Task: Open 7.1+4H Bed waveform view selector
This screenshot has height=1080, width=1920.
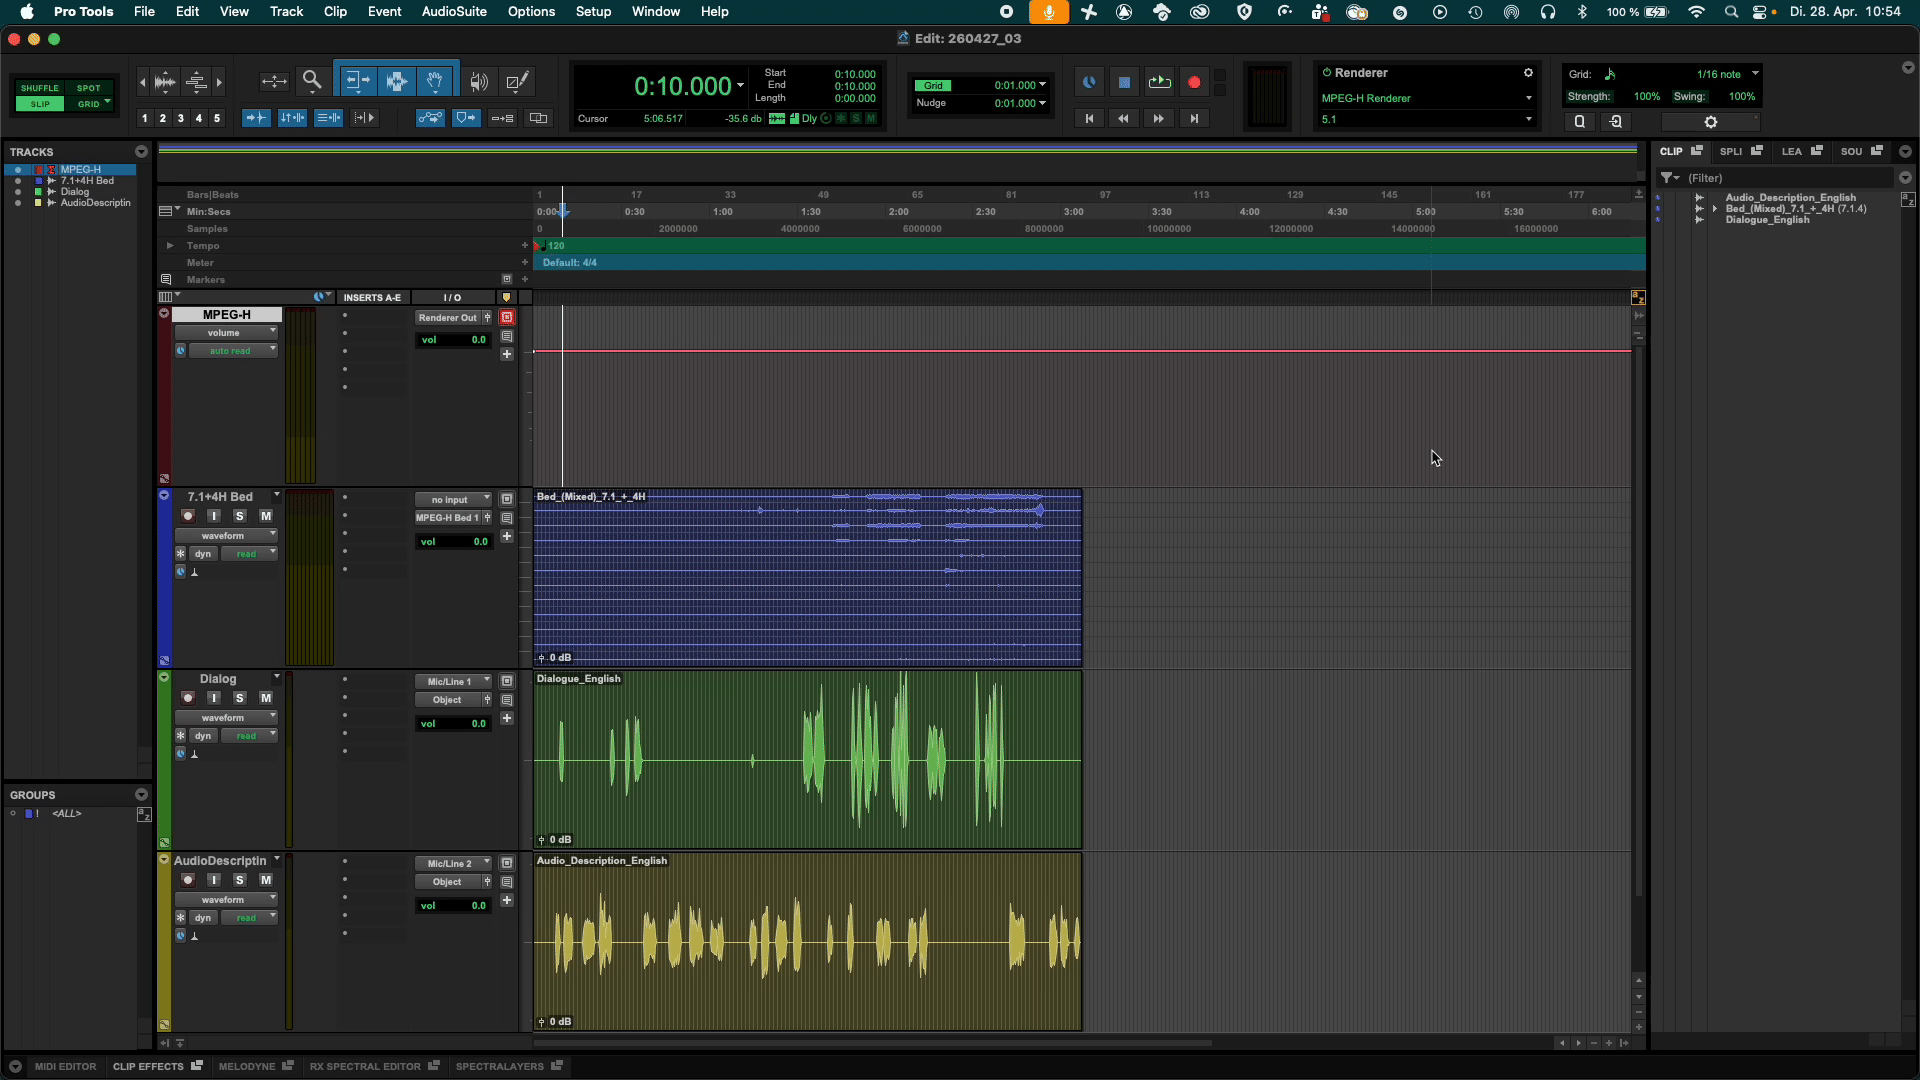Action: (x=226, y=536)
